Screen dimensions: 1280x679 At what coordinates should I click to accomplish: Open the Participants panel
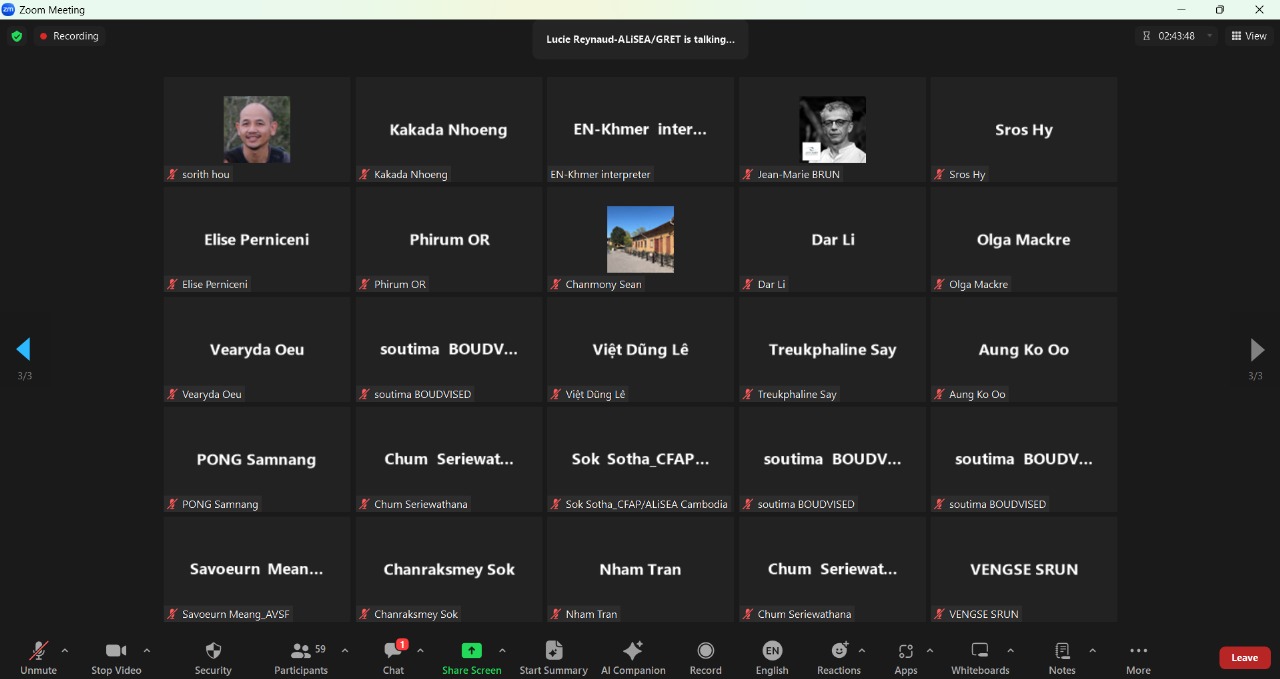pyautogui.click(x=301, y=651)
